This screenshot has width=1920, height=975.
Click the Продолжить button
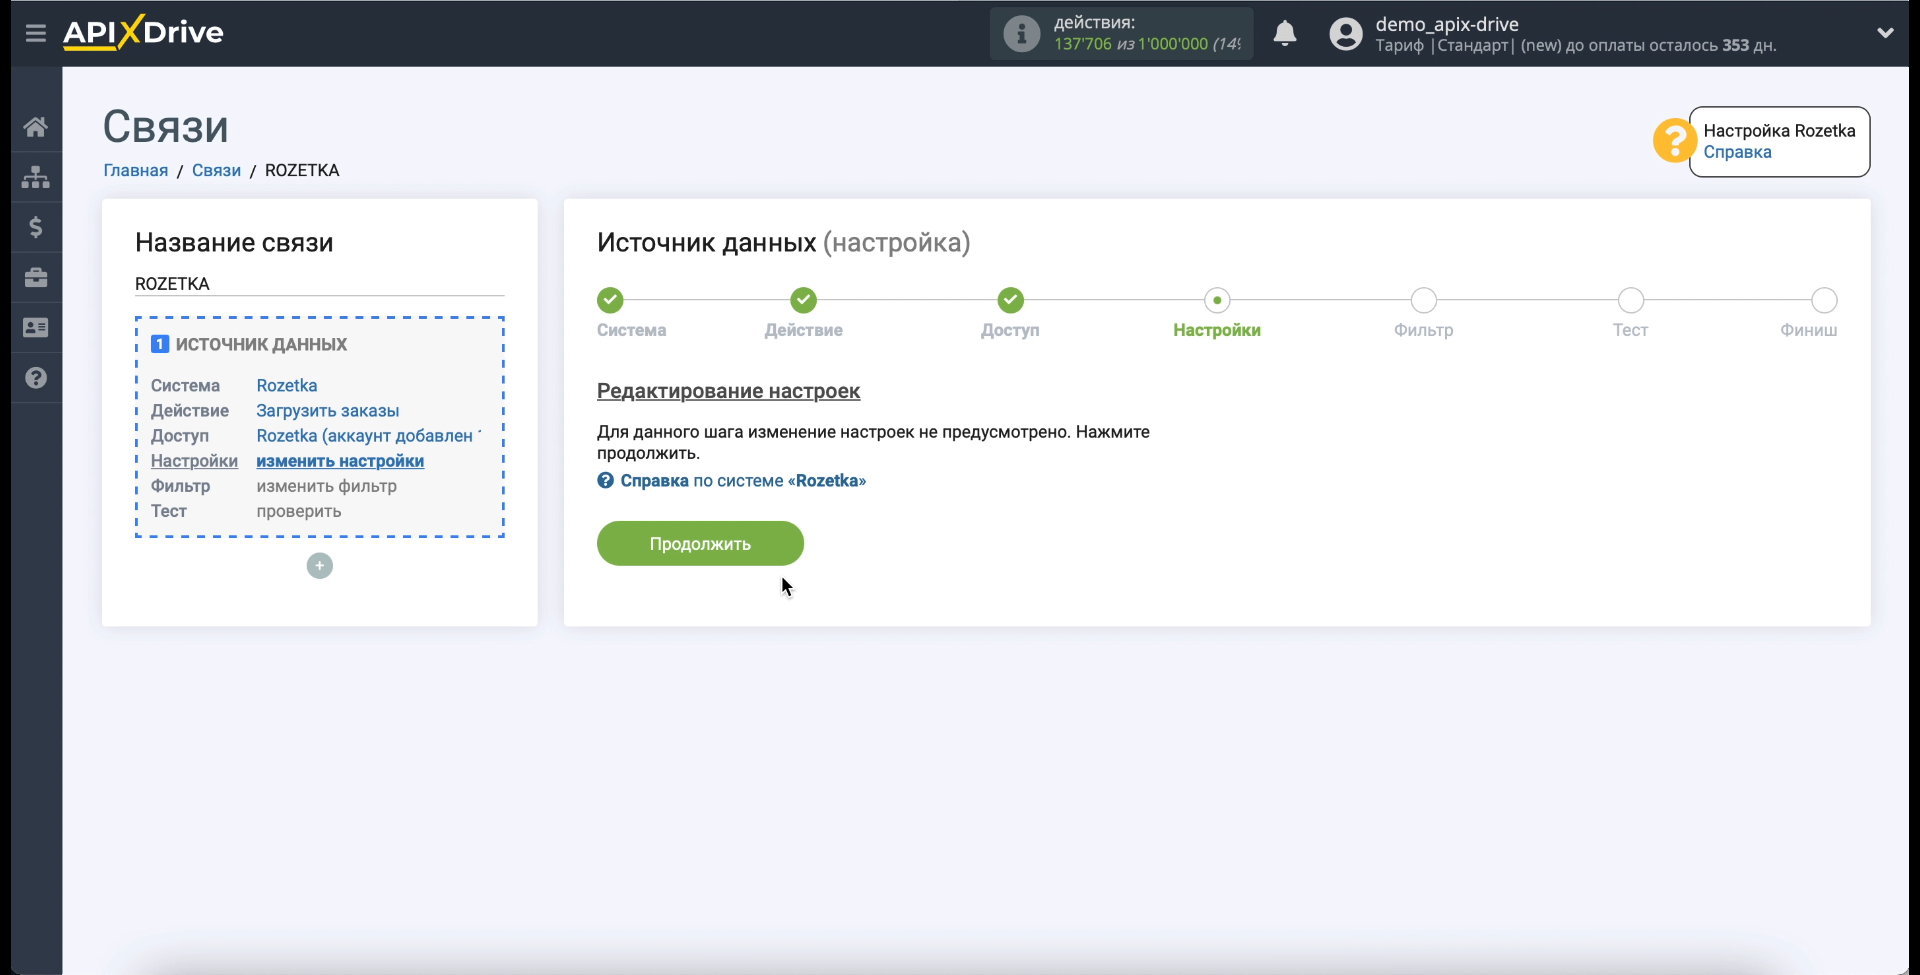[x=700, y=544]
